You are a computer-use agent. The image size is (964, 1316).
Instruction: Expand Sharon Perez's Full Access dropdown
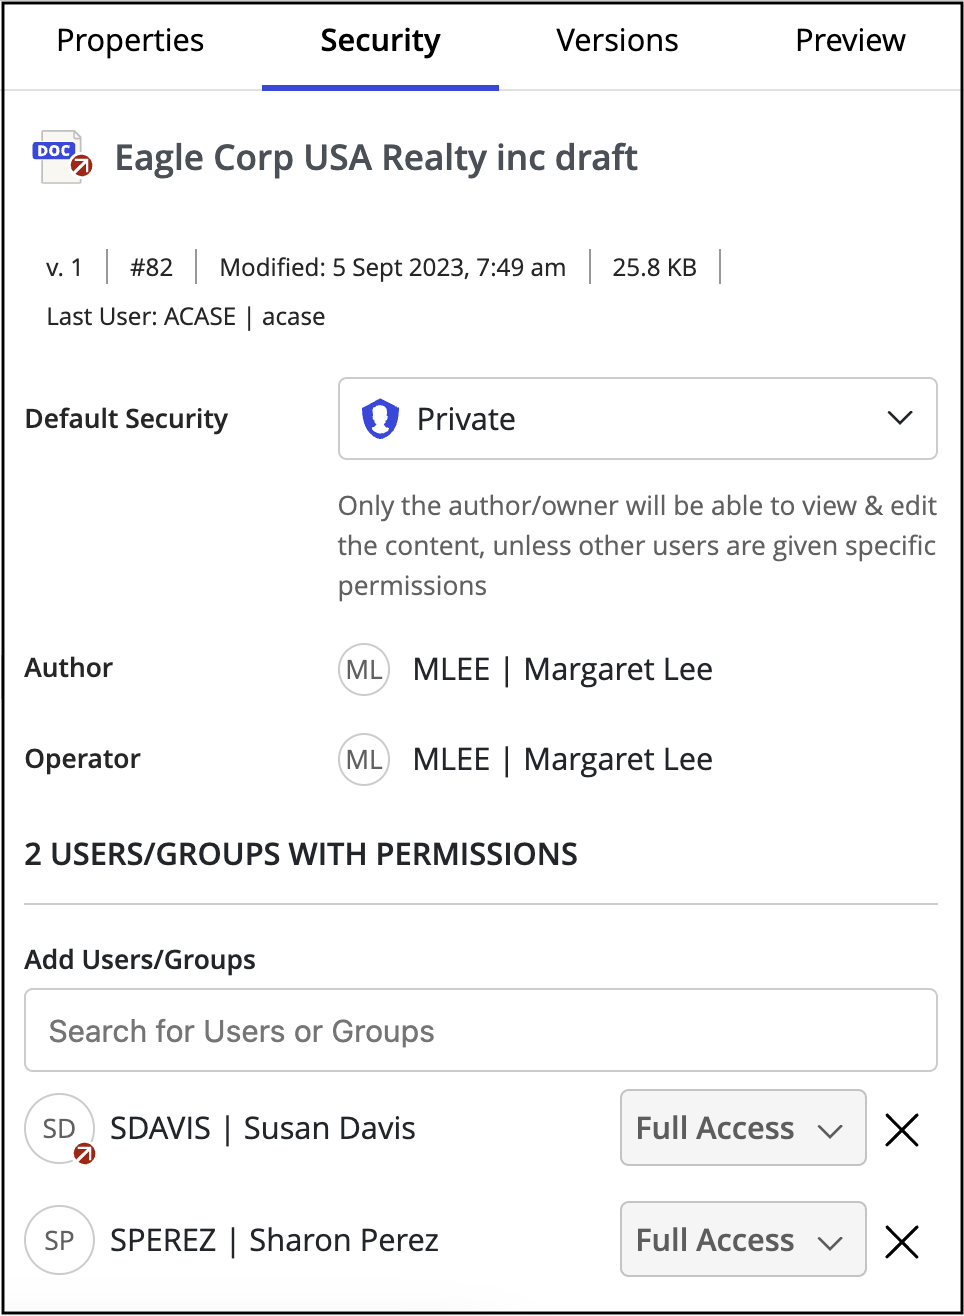pyautogui.click(x=743, y=1240)
